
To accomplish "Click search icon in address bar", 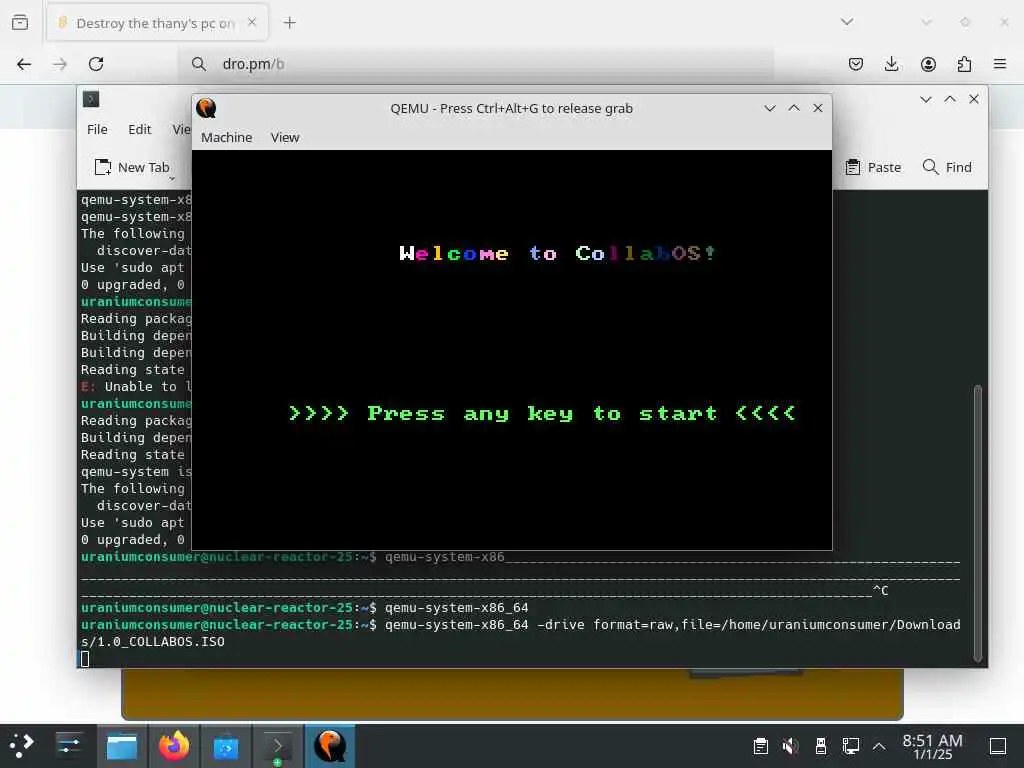I will pyautogui.click(x=199, y=64).
